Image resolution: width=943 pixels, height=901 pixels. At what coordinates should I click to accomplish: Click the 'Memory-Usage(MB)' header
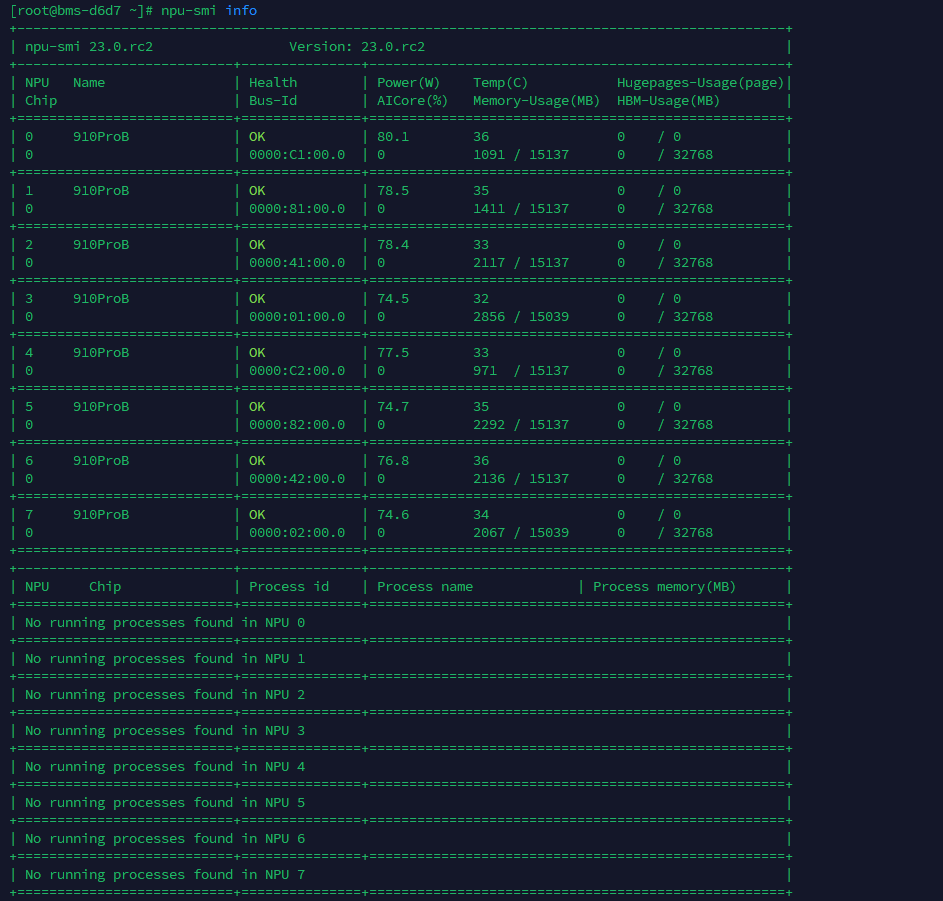click(536, 101)
